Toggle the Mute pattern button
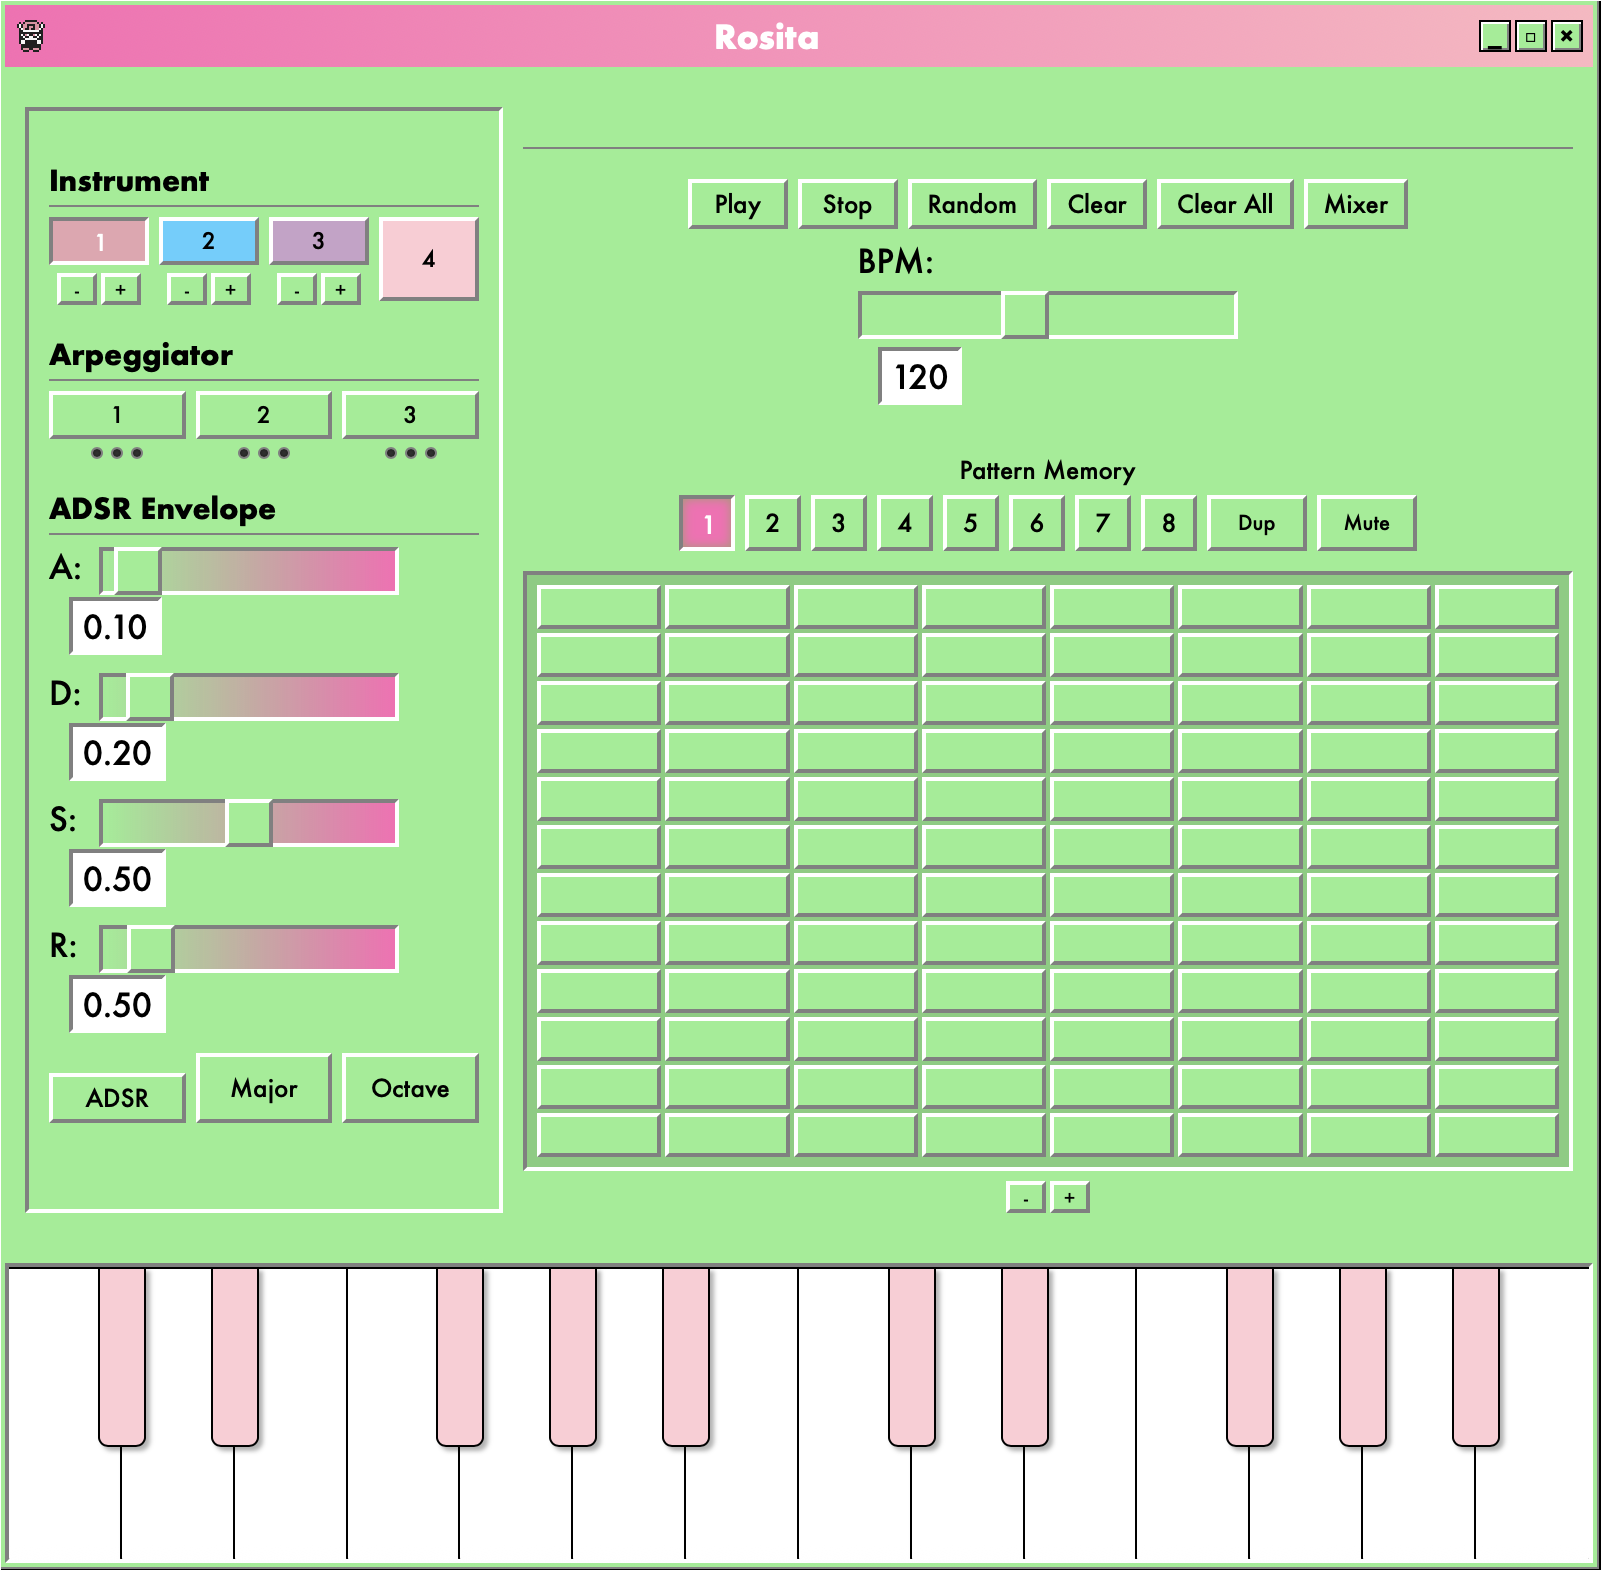This screenshot has height=1570, width=1602. point(1365,523)
